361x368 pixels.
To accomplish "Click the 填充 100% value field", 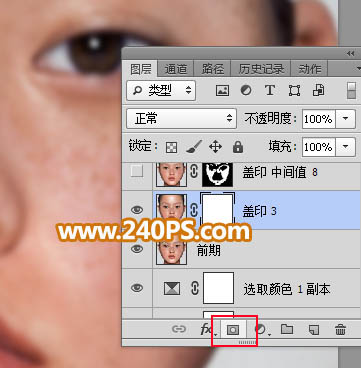I will coord(319,147).
